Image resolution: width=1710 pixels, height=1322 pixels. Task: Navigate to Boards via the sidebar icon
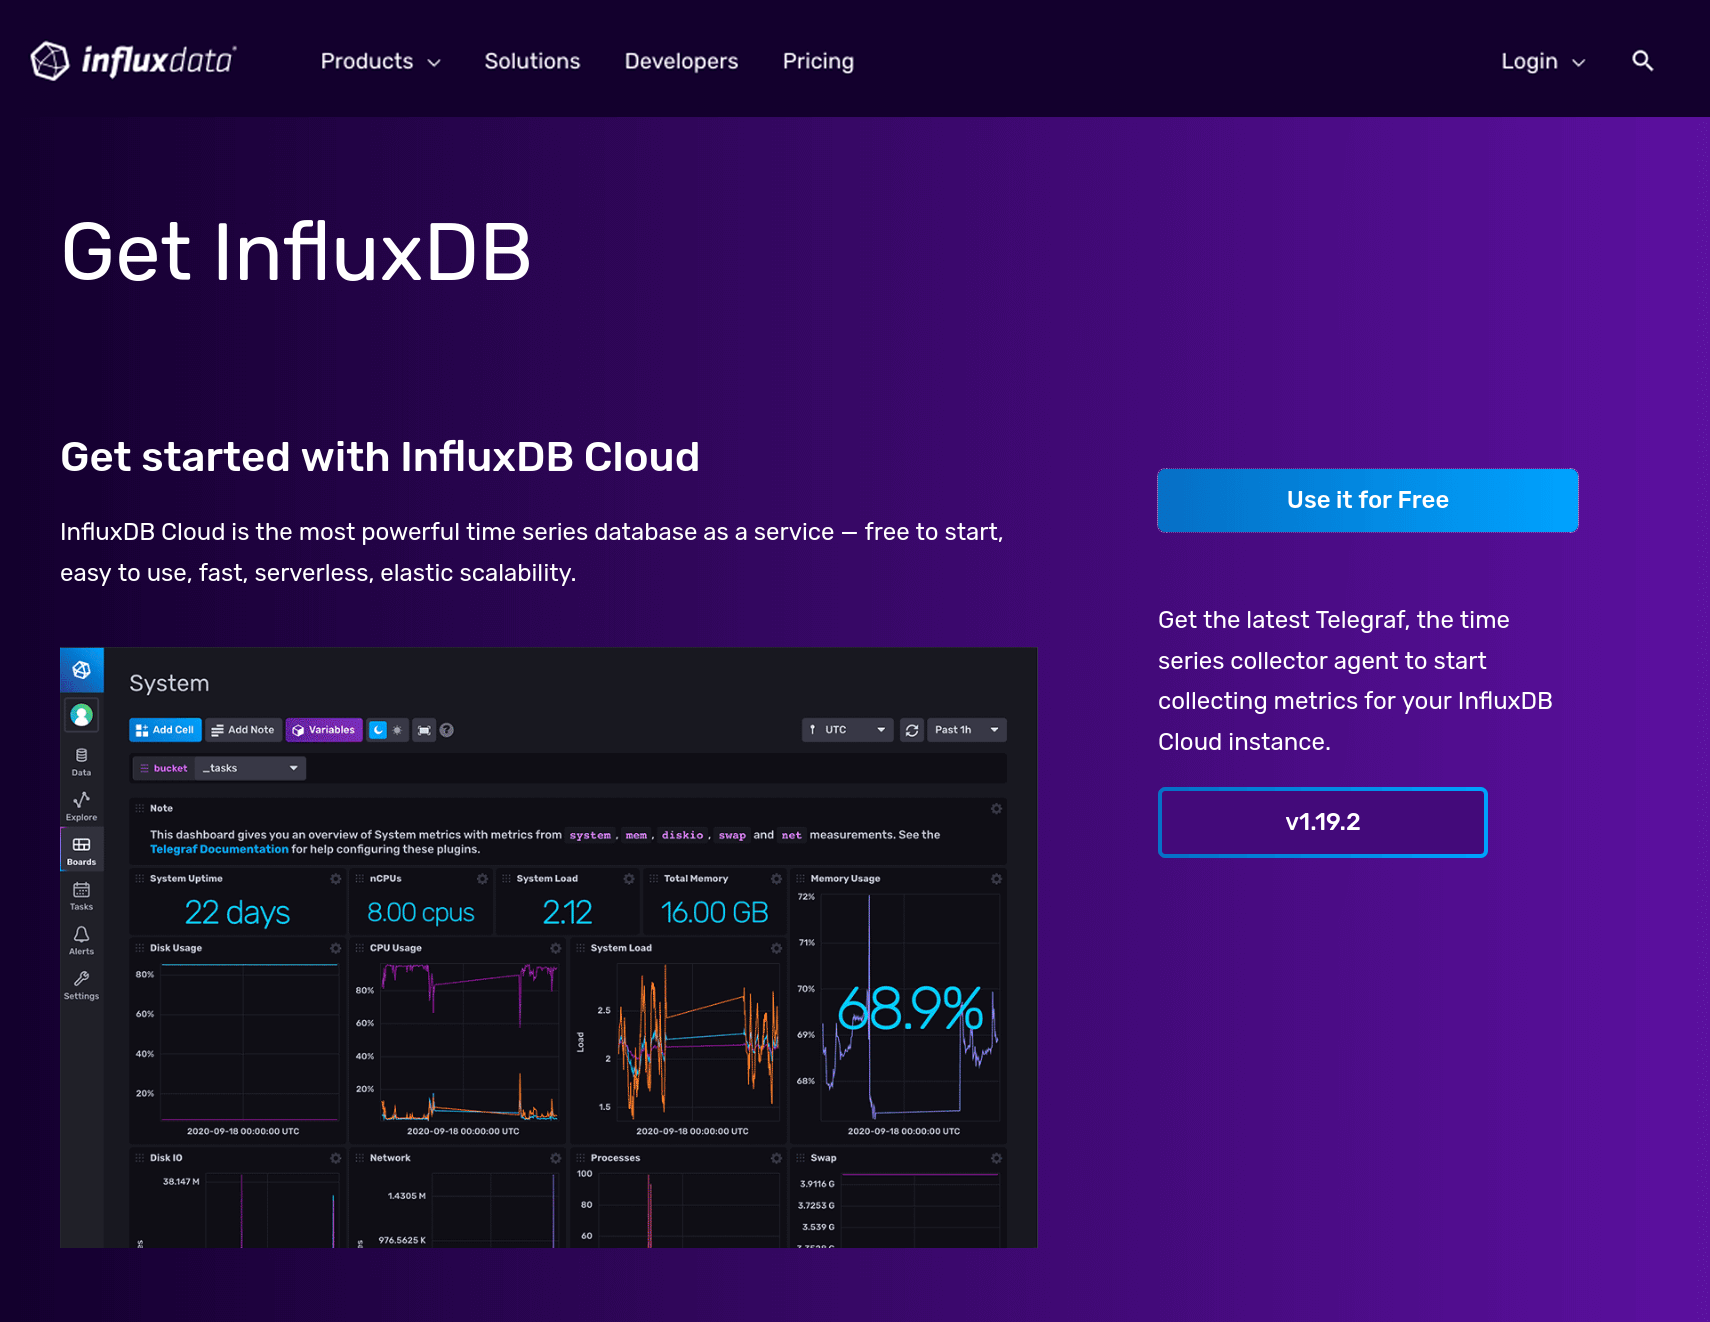tap(81, 849)
